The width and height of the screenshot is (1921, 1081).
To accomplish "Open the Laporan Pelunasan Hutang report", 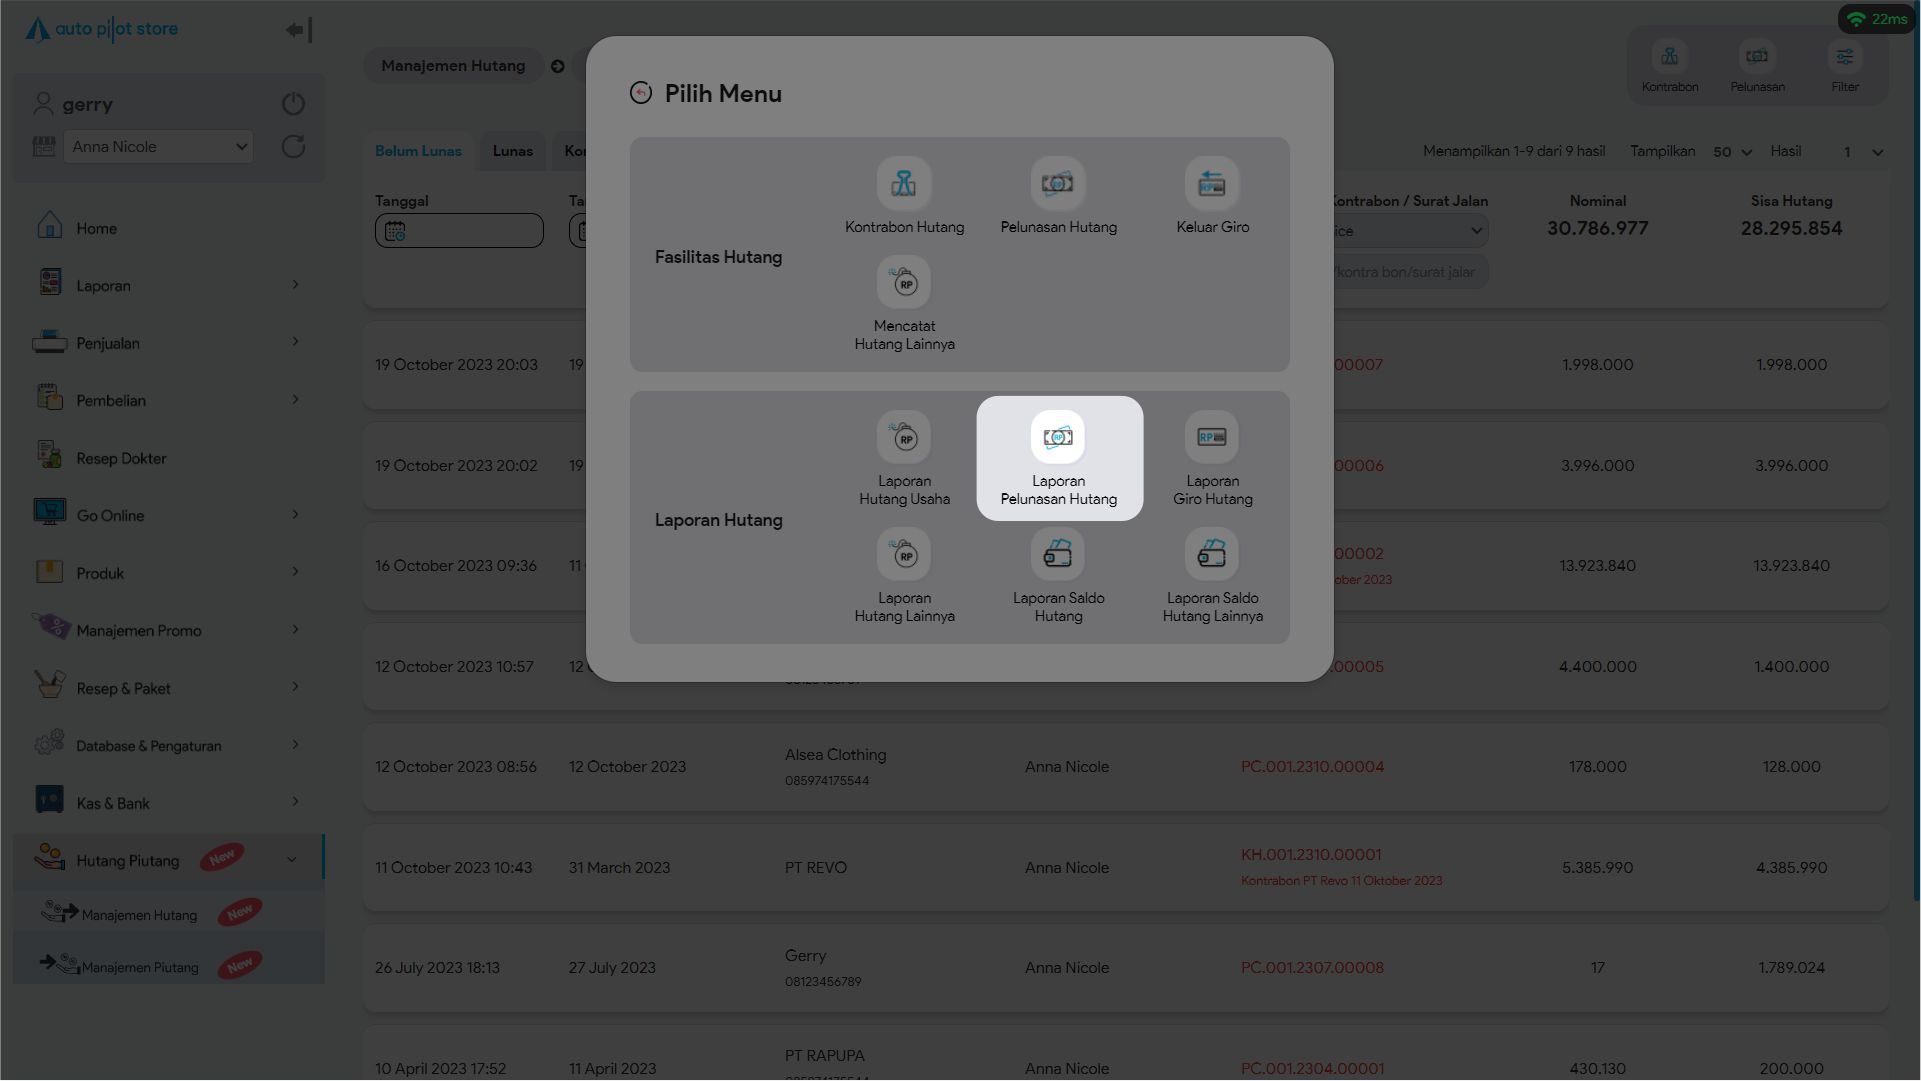I will click(1058, 438).
